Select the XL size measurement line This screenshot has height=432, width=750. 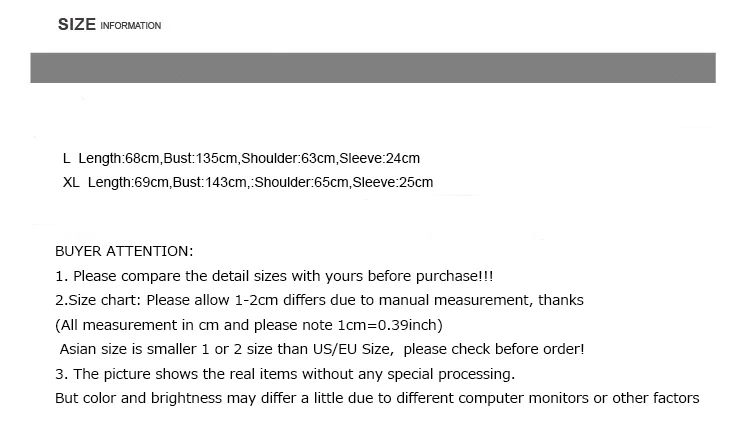pyautogui.click(x=248, y=182)
